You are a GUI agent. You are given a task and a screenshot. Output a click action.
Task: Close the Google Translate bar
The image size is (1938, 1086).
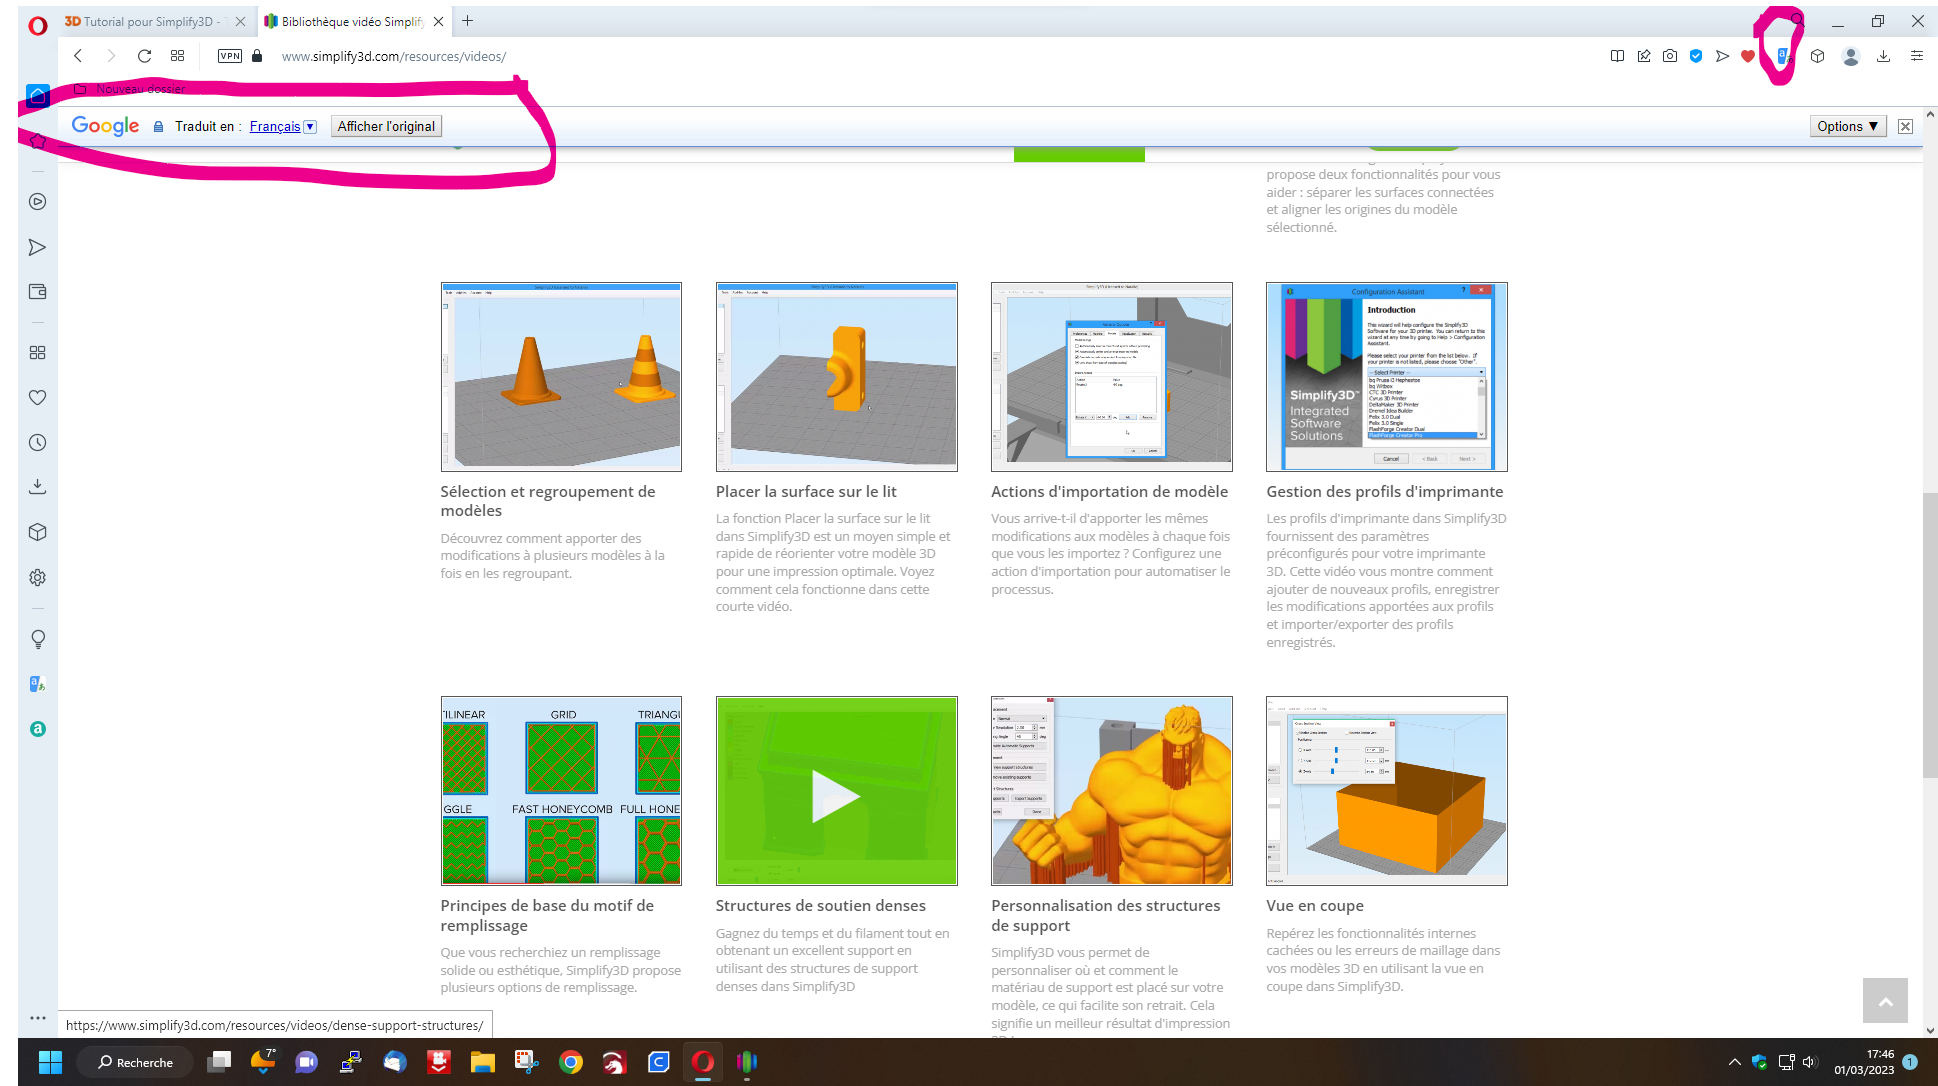(1905, 126)
